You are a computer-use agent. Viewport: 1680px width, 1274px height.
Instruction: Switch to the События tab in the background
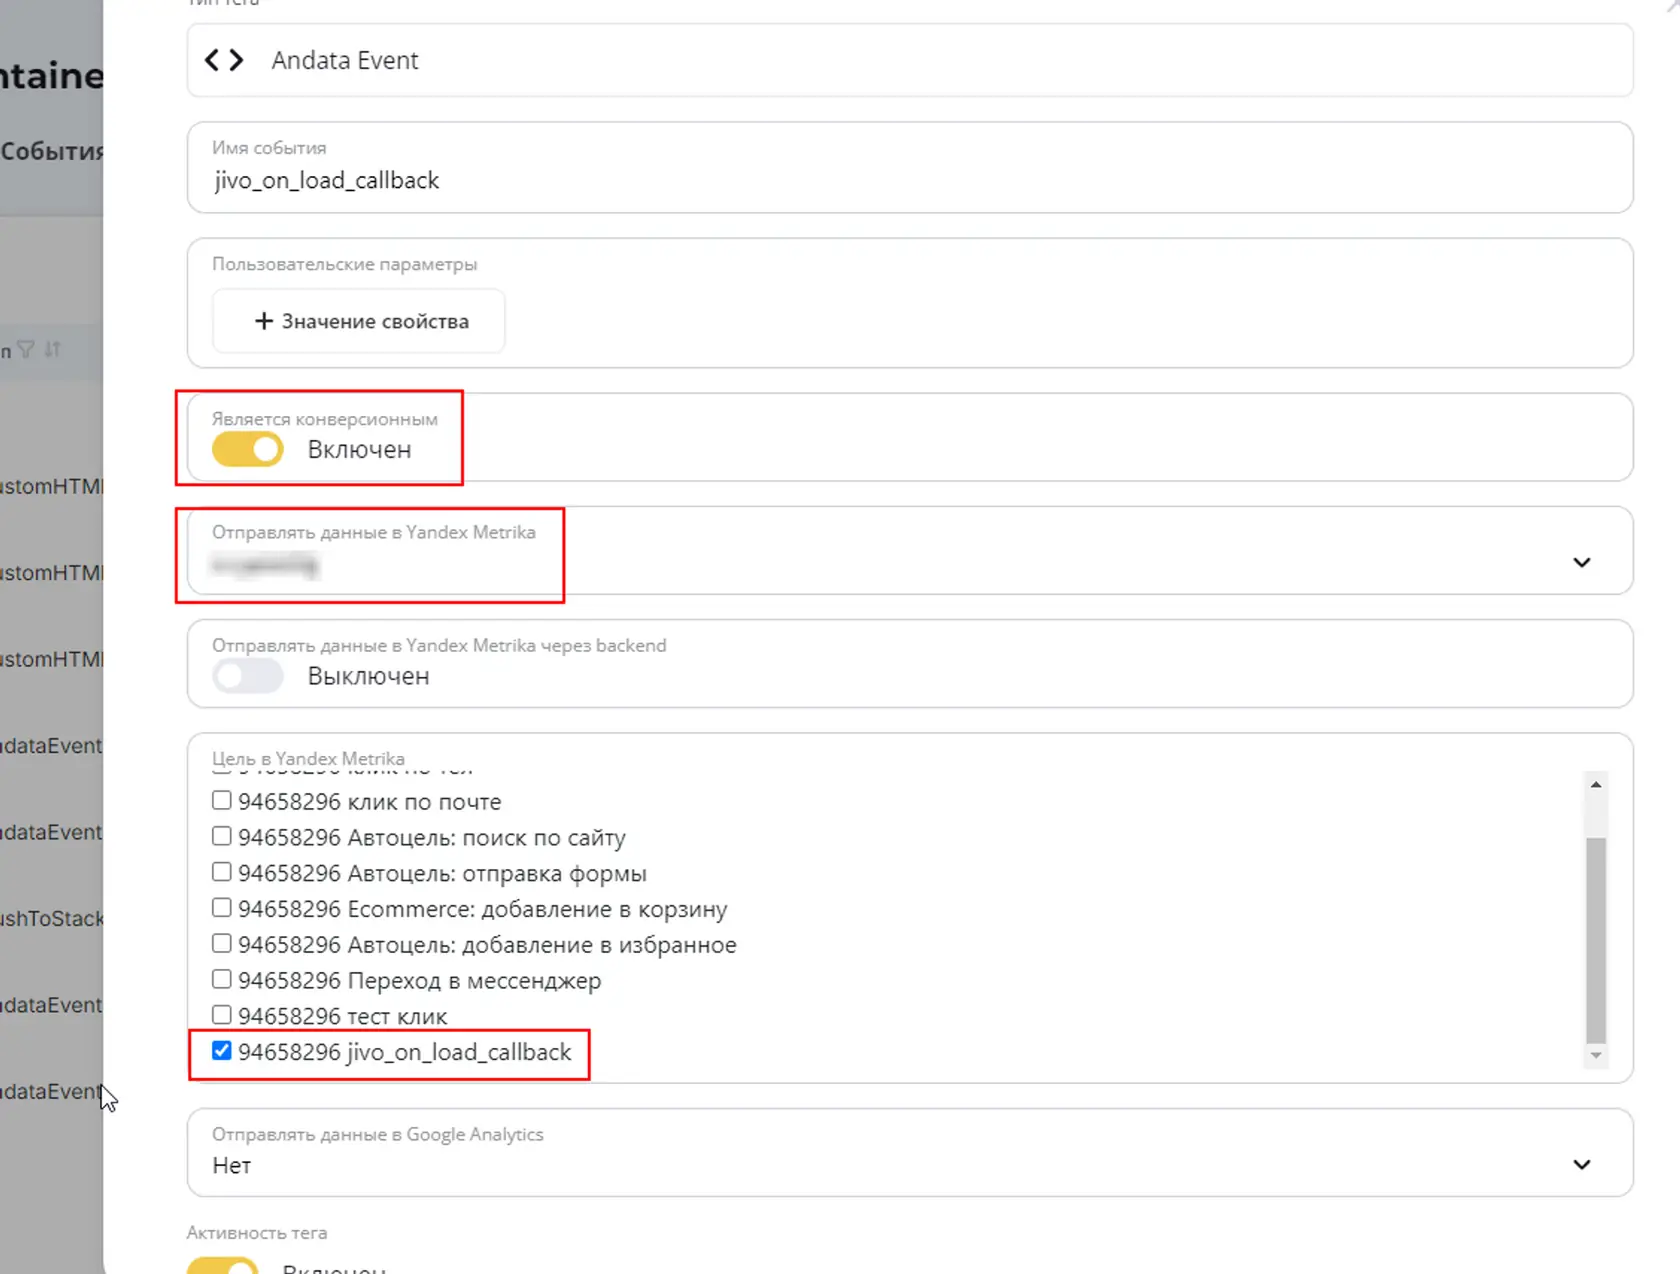point(52,151)
